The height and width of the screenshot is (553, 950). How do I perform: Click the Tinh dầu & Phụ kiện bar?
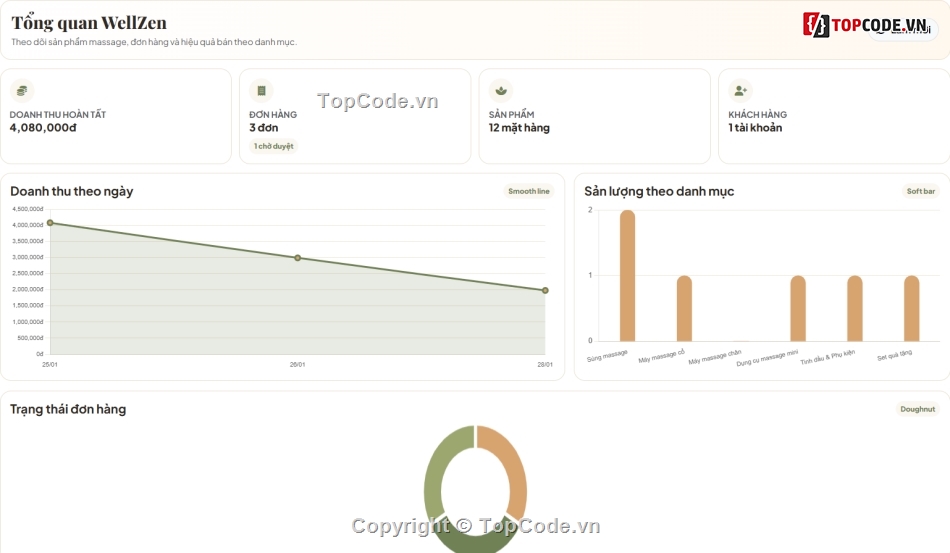click(x=855, y=308)
